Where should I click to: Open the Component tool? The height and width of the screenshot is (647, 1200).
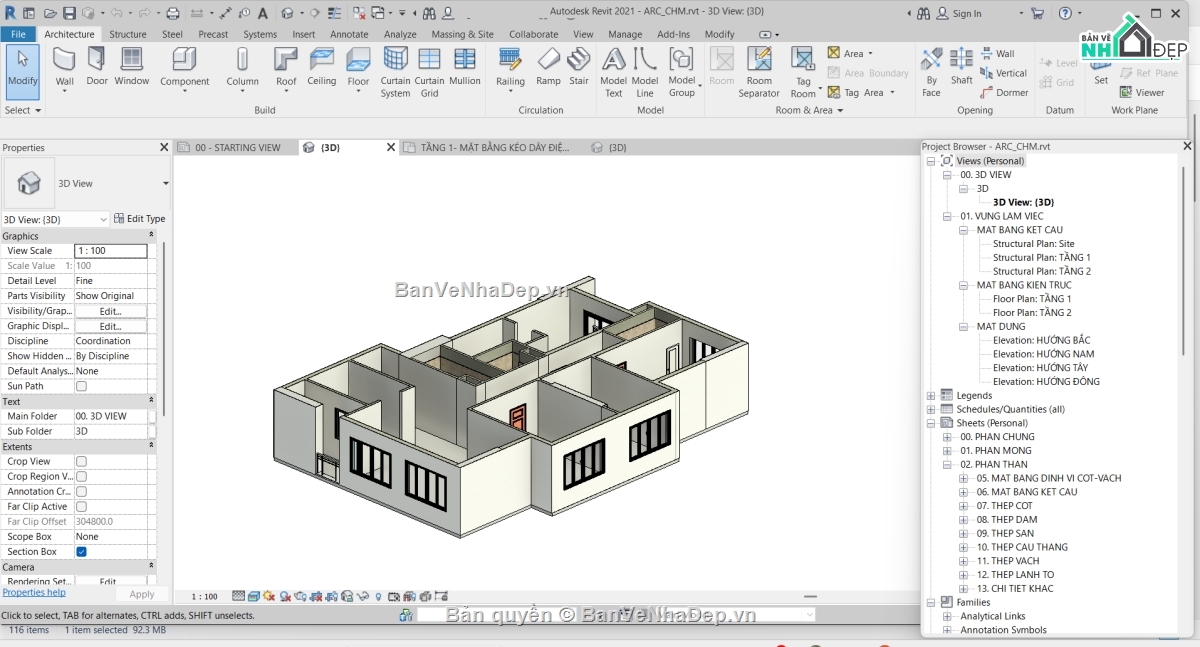click(185, 68)
